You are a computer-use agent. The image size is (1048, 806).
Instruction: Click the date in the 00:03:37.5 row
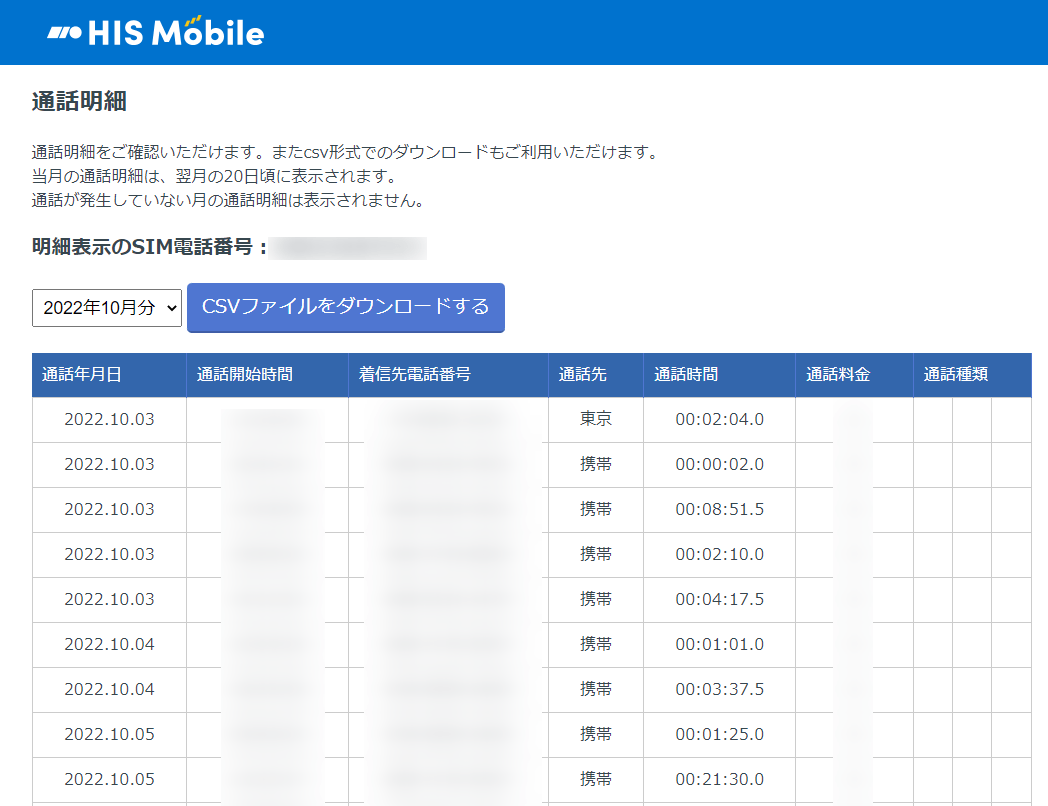(x=109, y=689)
